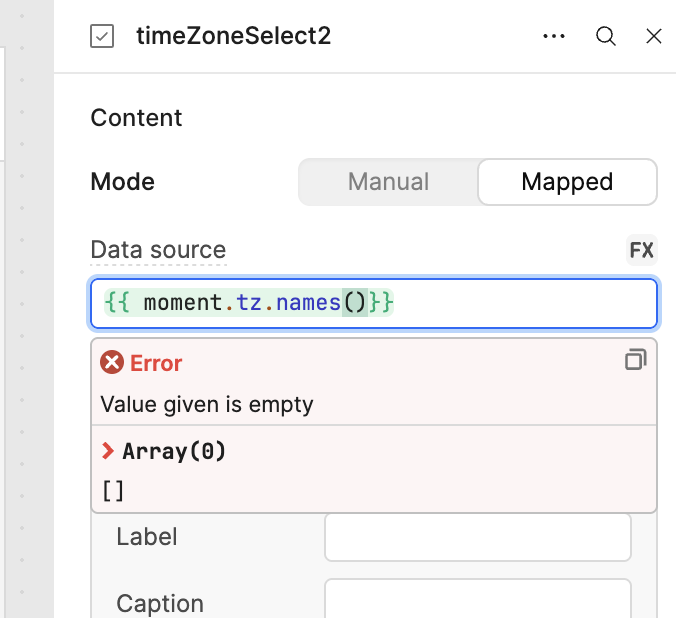The width and height of the screenshot is (676, 618).
Task: Click the empty brackets result line
Action: [x=113, y=491]
